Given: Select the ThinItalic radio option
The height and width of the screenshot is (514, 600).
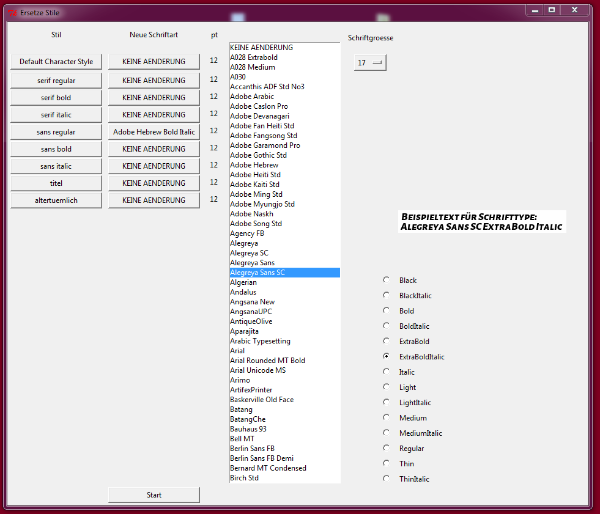Looking at the screenshot, I should click(x=387, y=479).
